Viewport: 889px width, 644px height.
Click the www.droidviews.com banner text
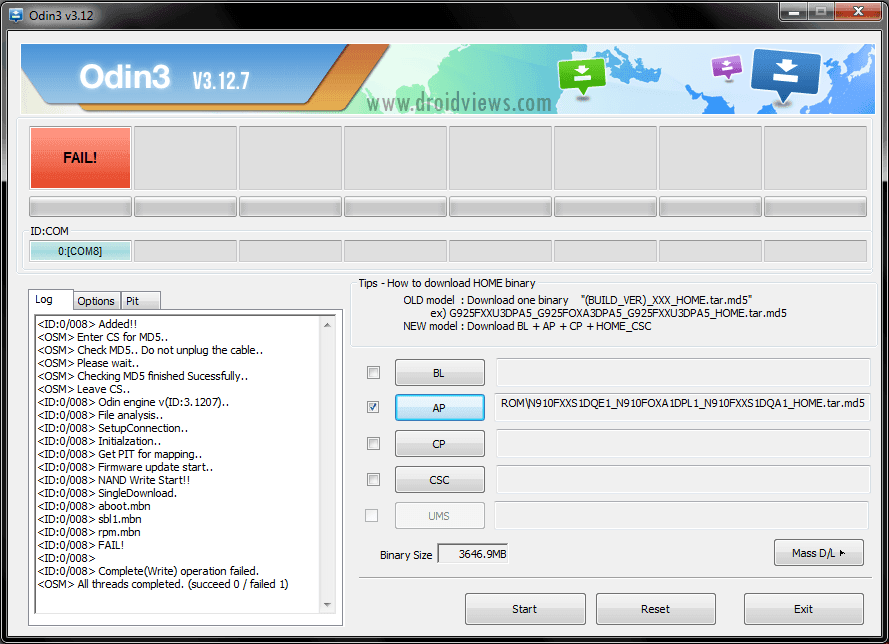pyautogui.click(x=459, y=103)
